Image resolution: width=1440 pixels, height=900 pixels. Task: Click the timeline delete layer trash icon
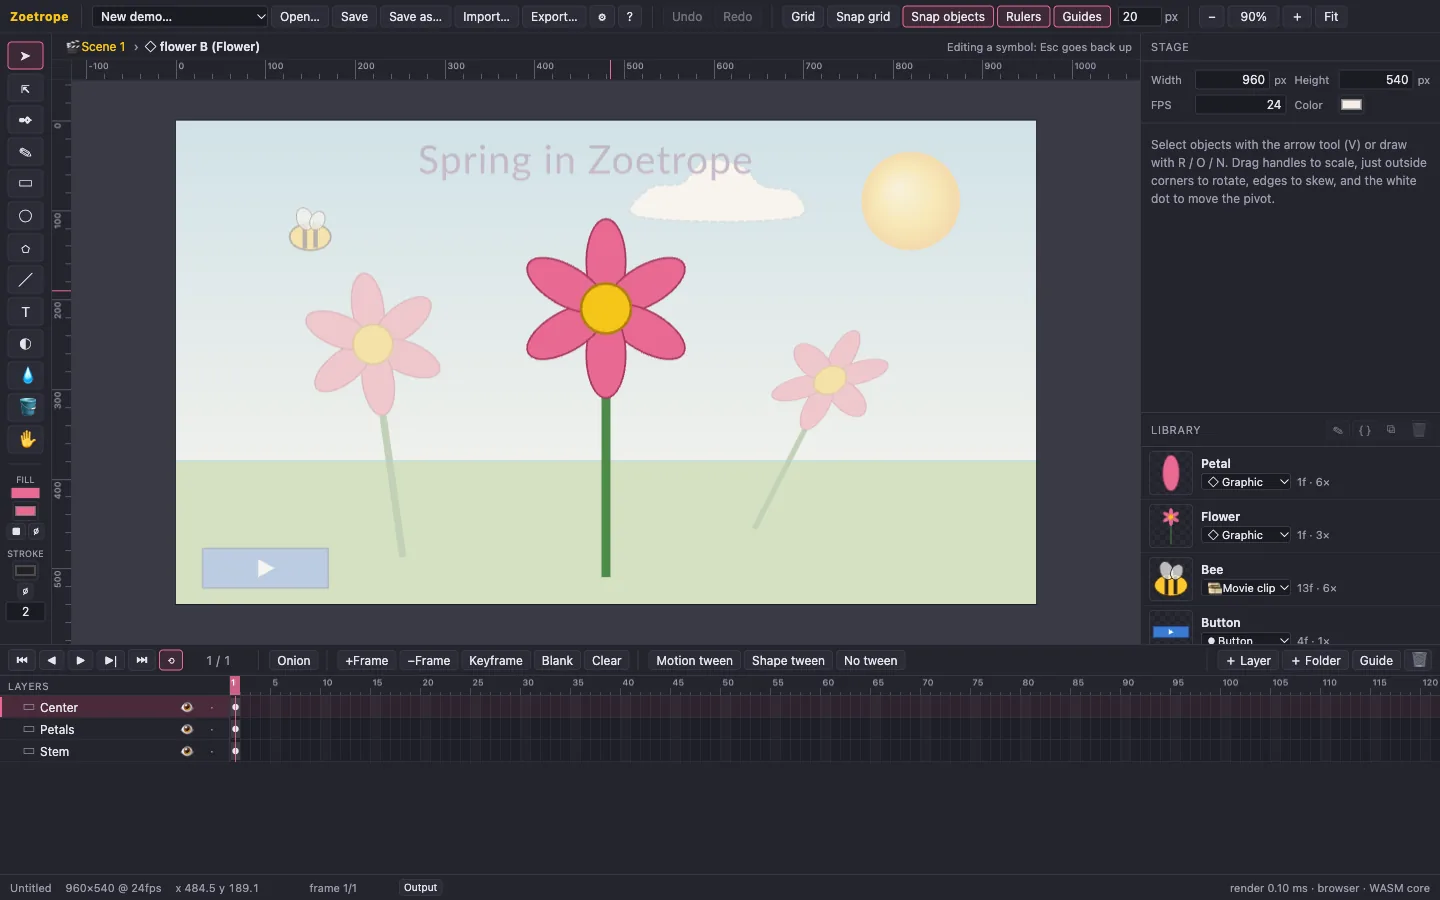tap(1419, 660)
